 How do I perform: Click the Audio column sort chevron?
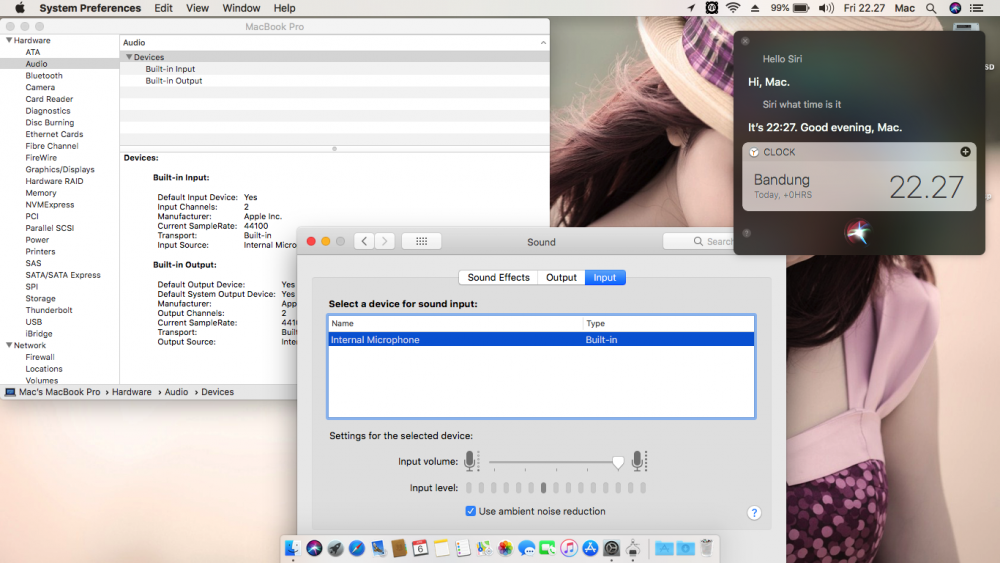[543, 43]
